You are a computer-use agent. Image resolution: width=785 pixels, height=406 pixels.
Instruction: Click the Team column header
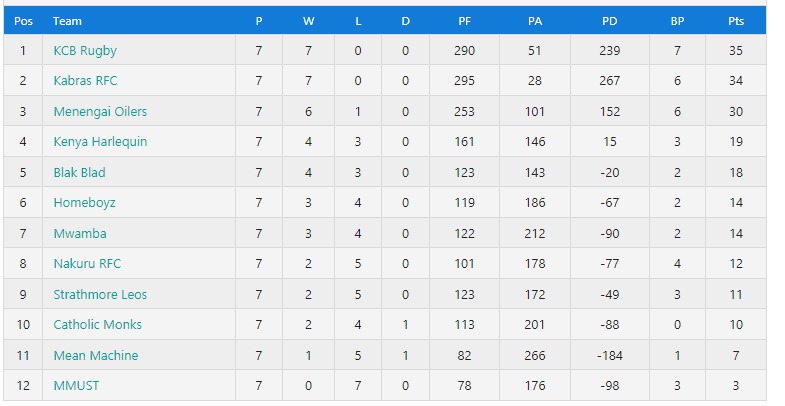(x=67, y=21)
